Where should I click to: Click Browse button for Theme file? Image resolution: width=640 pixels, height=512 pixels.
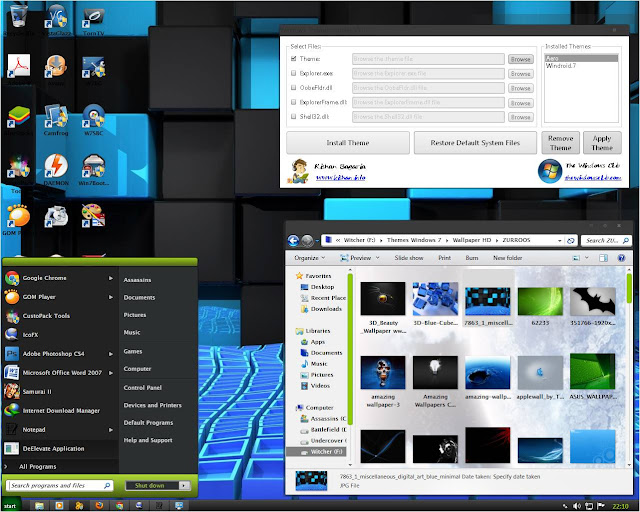(520, 59)
